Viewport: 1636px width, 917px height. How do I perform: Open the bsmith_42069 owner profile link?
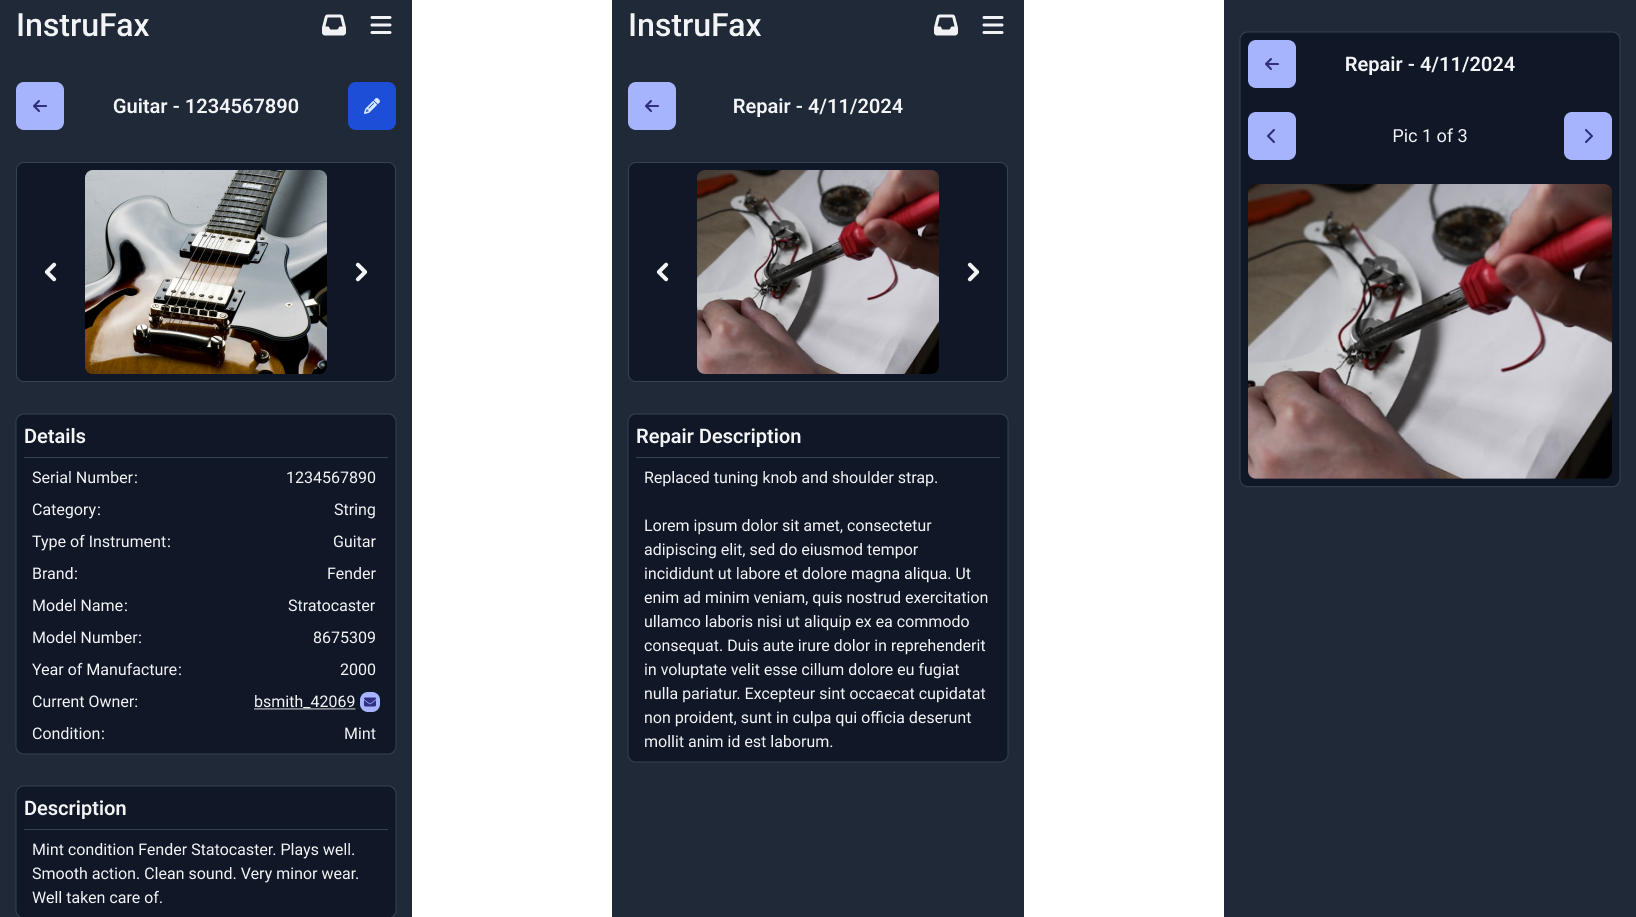[x=303, y=701]
